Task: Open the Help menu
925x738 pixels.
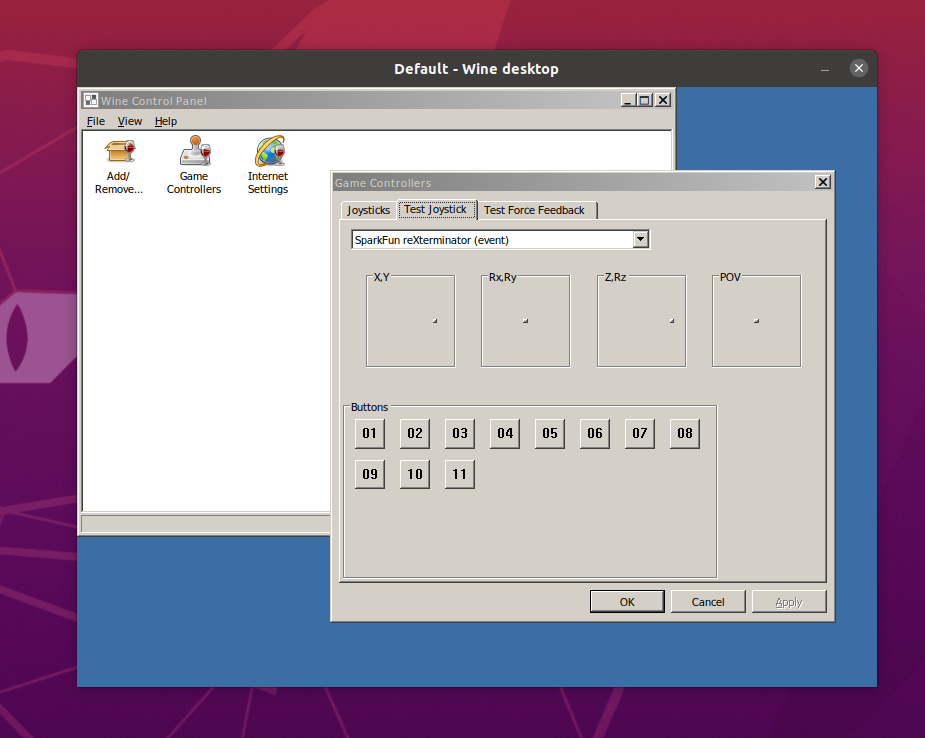Action: (166, 121)
